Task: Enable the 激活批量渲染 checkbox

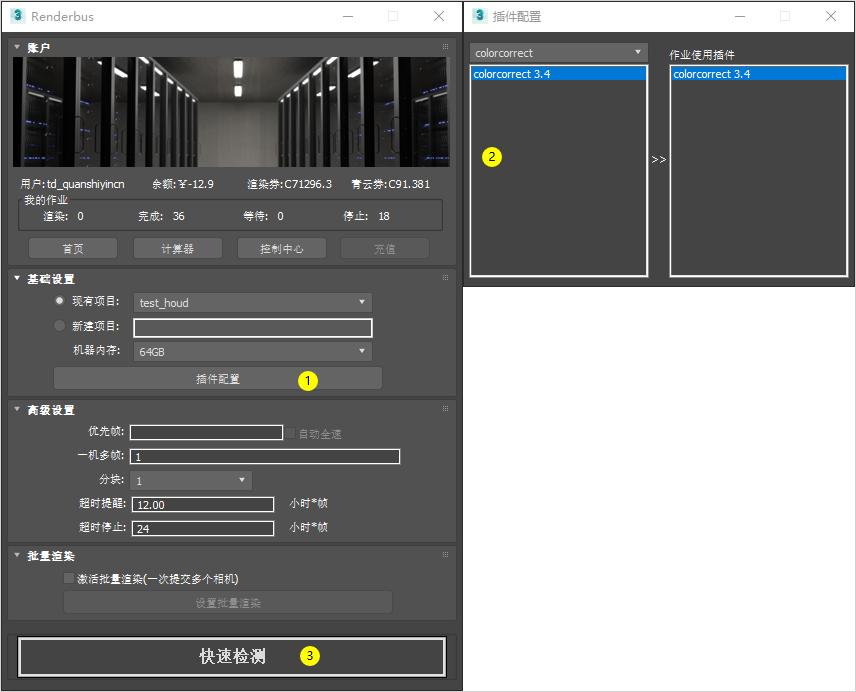Action: pyautogui.click(x=69, y=579)
